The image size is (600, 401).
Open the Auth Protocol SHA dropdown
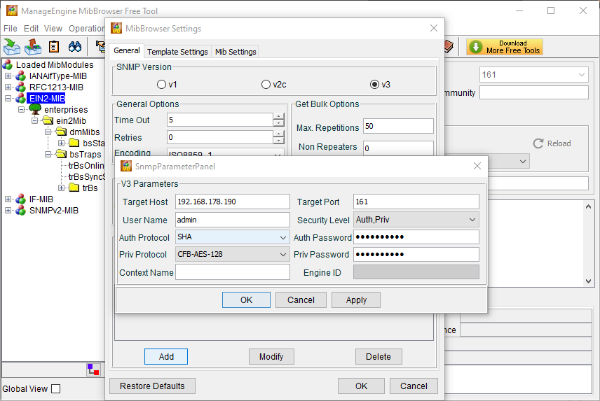coord(283,237)
